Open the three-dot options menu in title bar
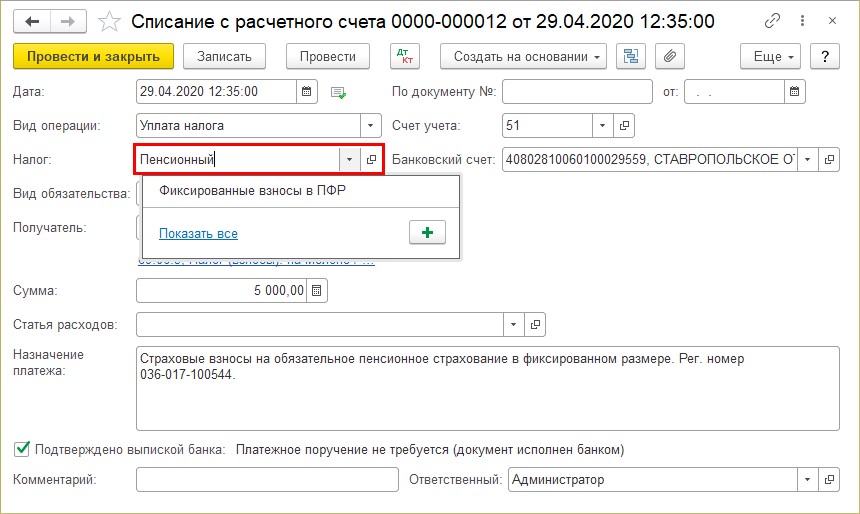Screen dimensions: 860x514 pos(802,21)
